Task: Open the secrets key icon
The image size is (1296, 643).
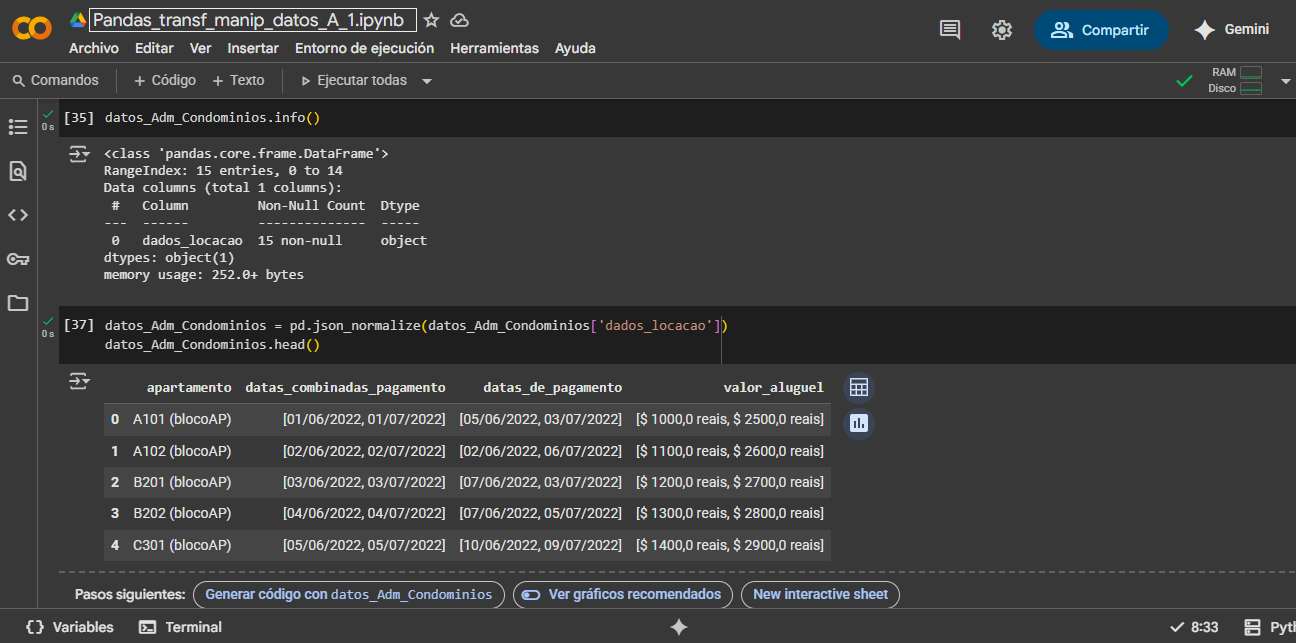Action: coord(18,259)
